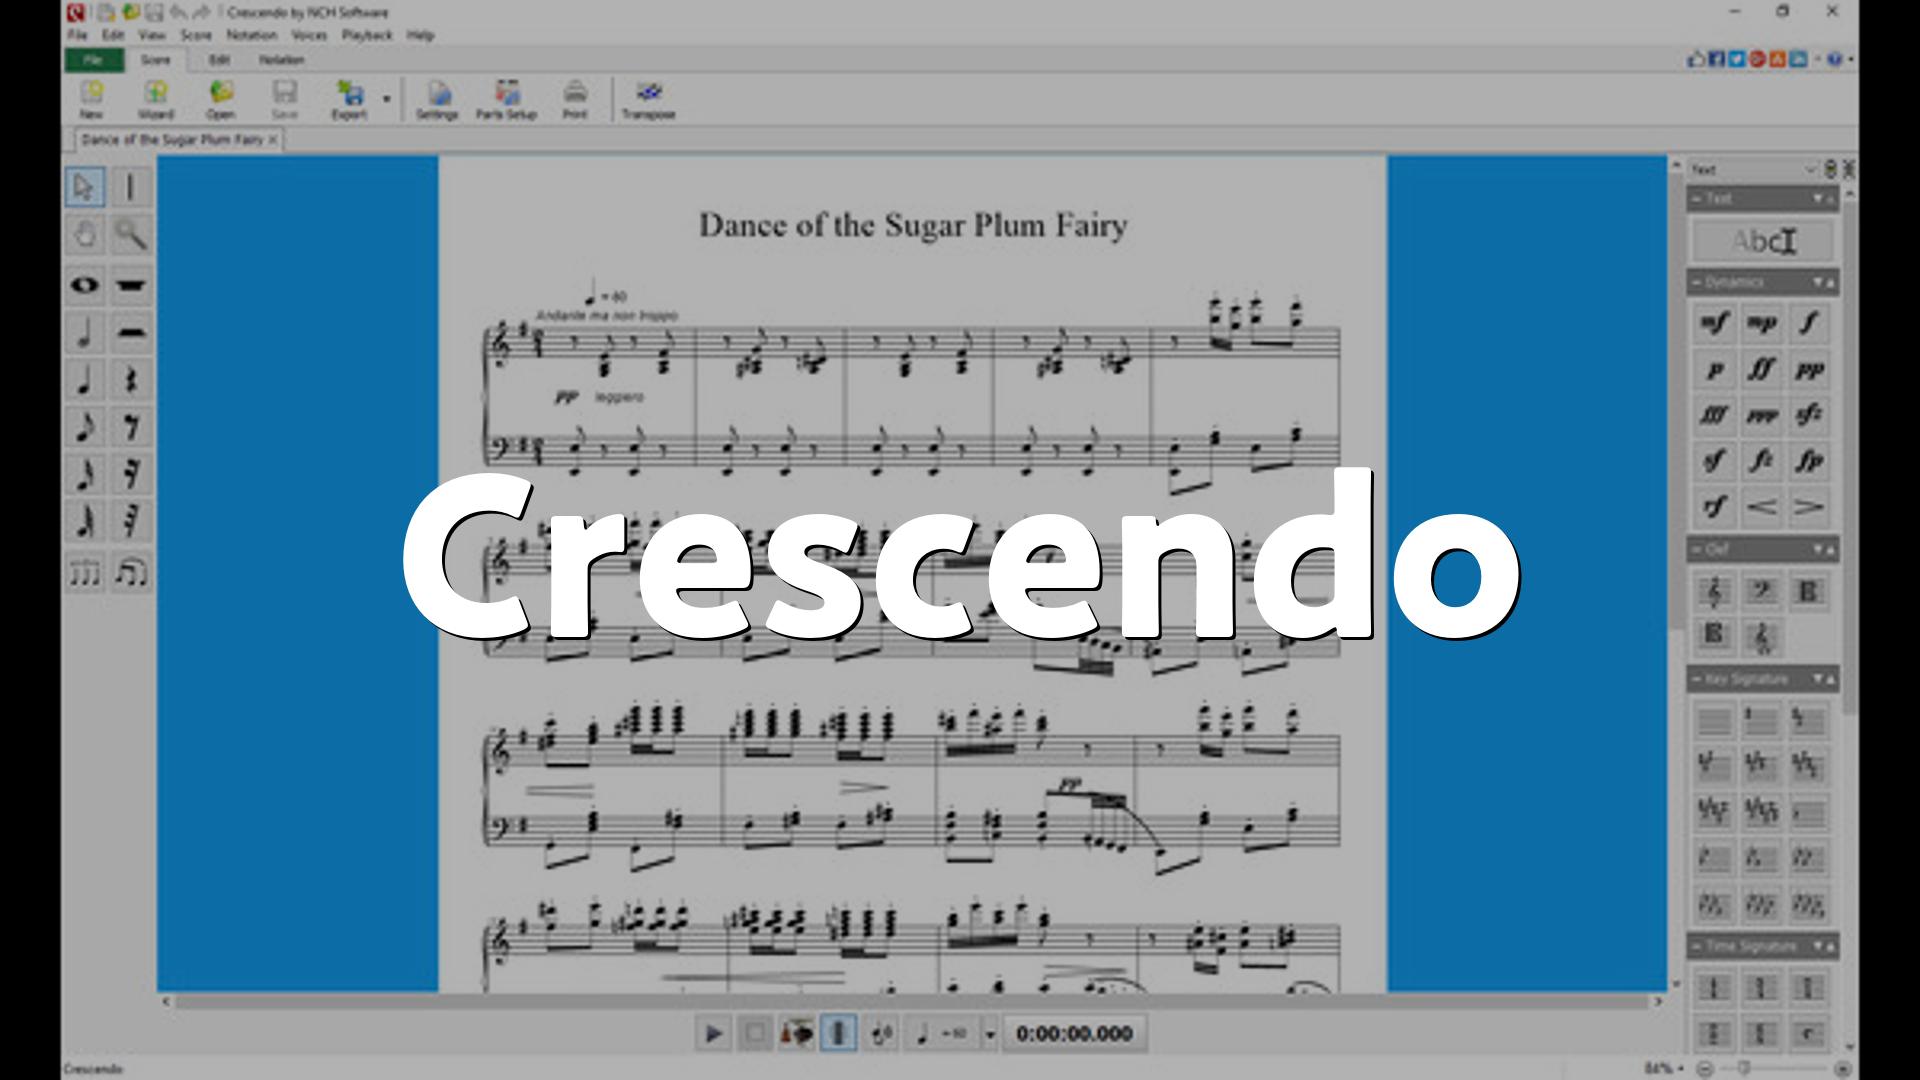Stop playback

[755, 1033]
